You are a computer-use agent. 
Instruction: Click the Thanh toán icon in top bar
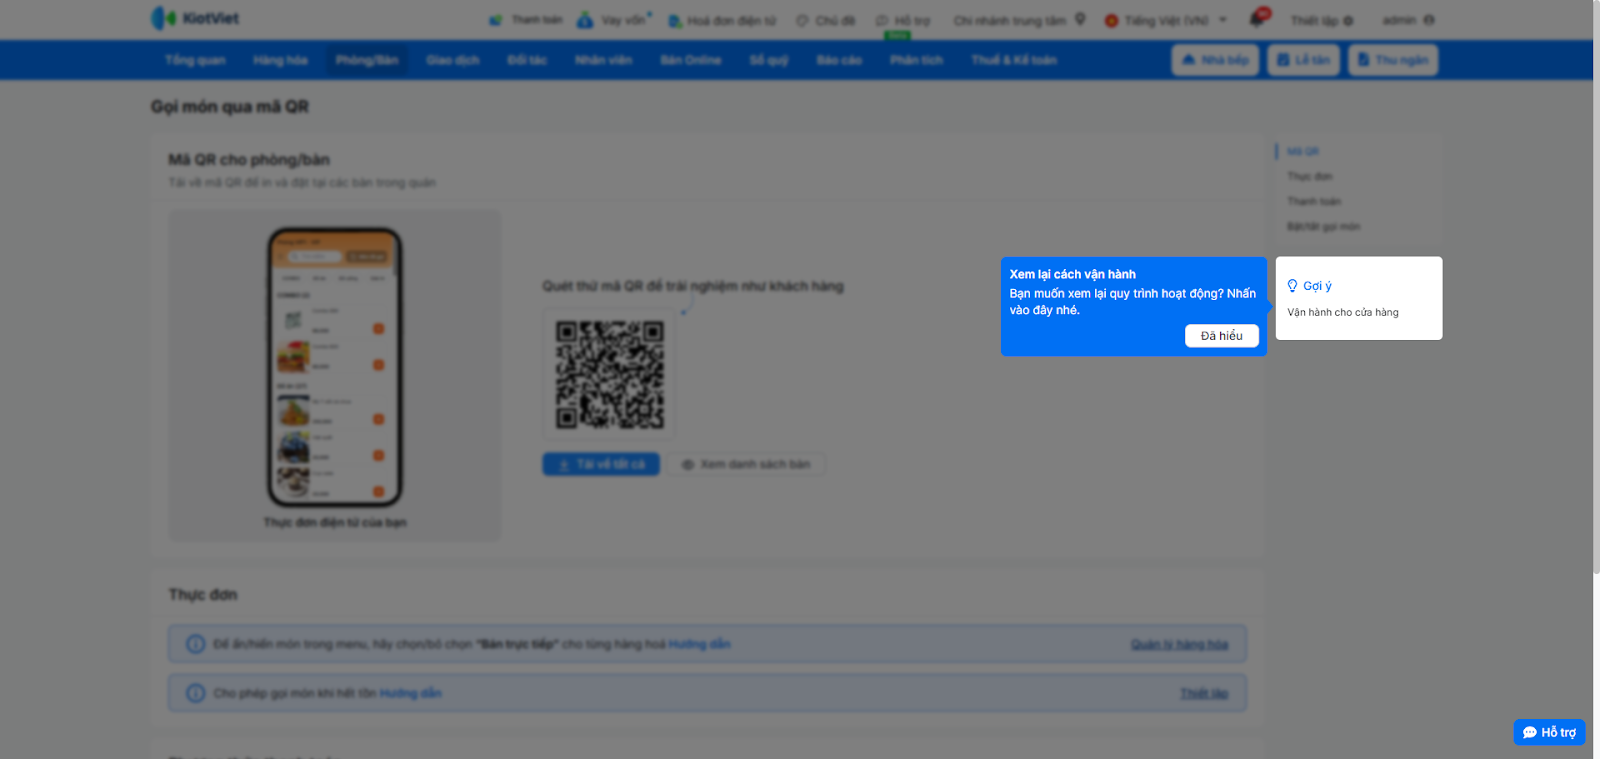point(496,20)
